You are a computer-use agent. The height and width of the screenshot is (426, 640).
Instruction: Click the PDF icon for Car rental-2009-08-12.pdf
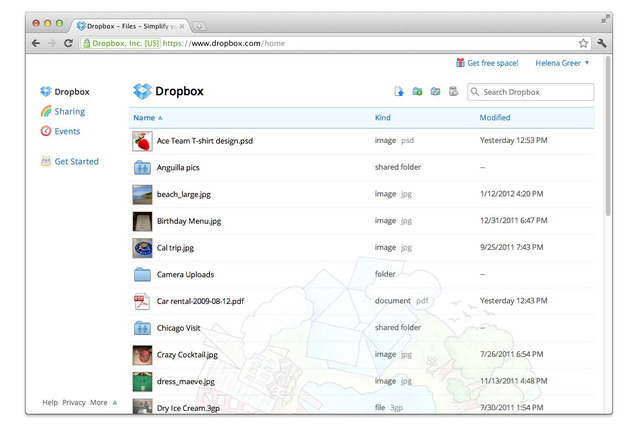(x=142, y=301)
